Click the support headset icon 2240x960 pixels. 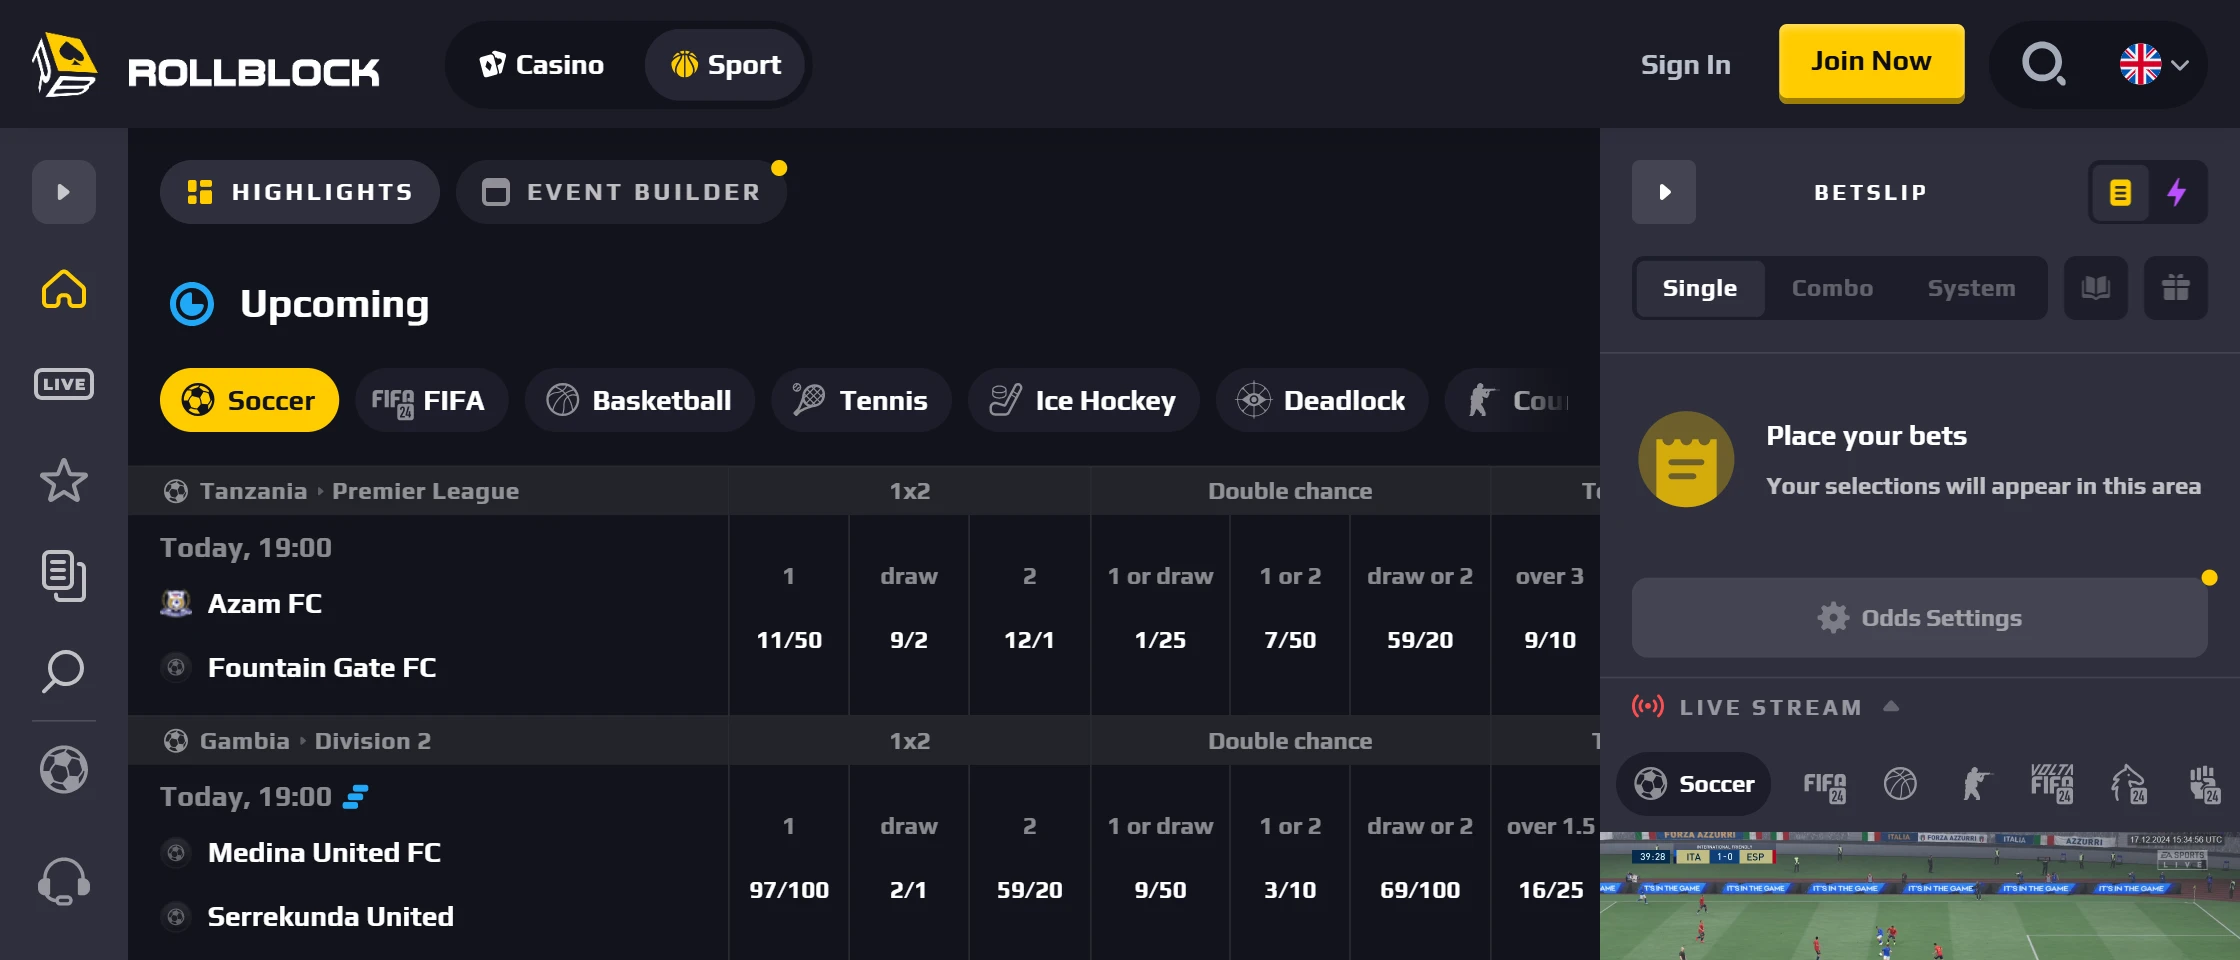tap(63, 882)
